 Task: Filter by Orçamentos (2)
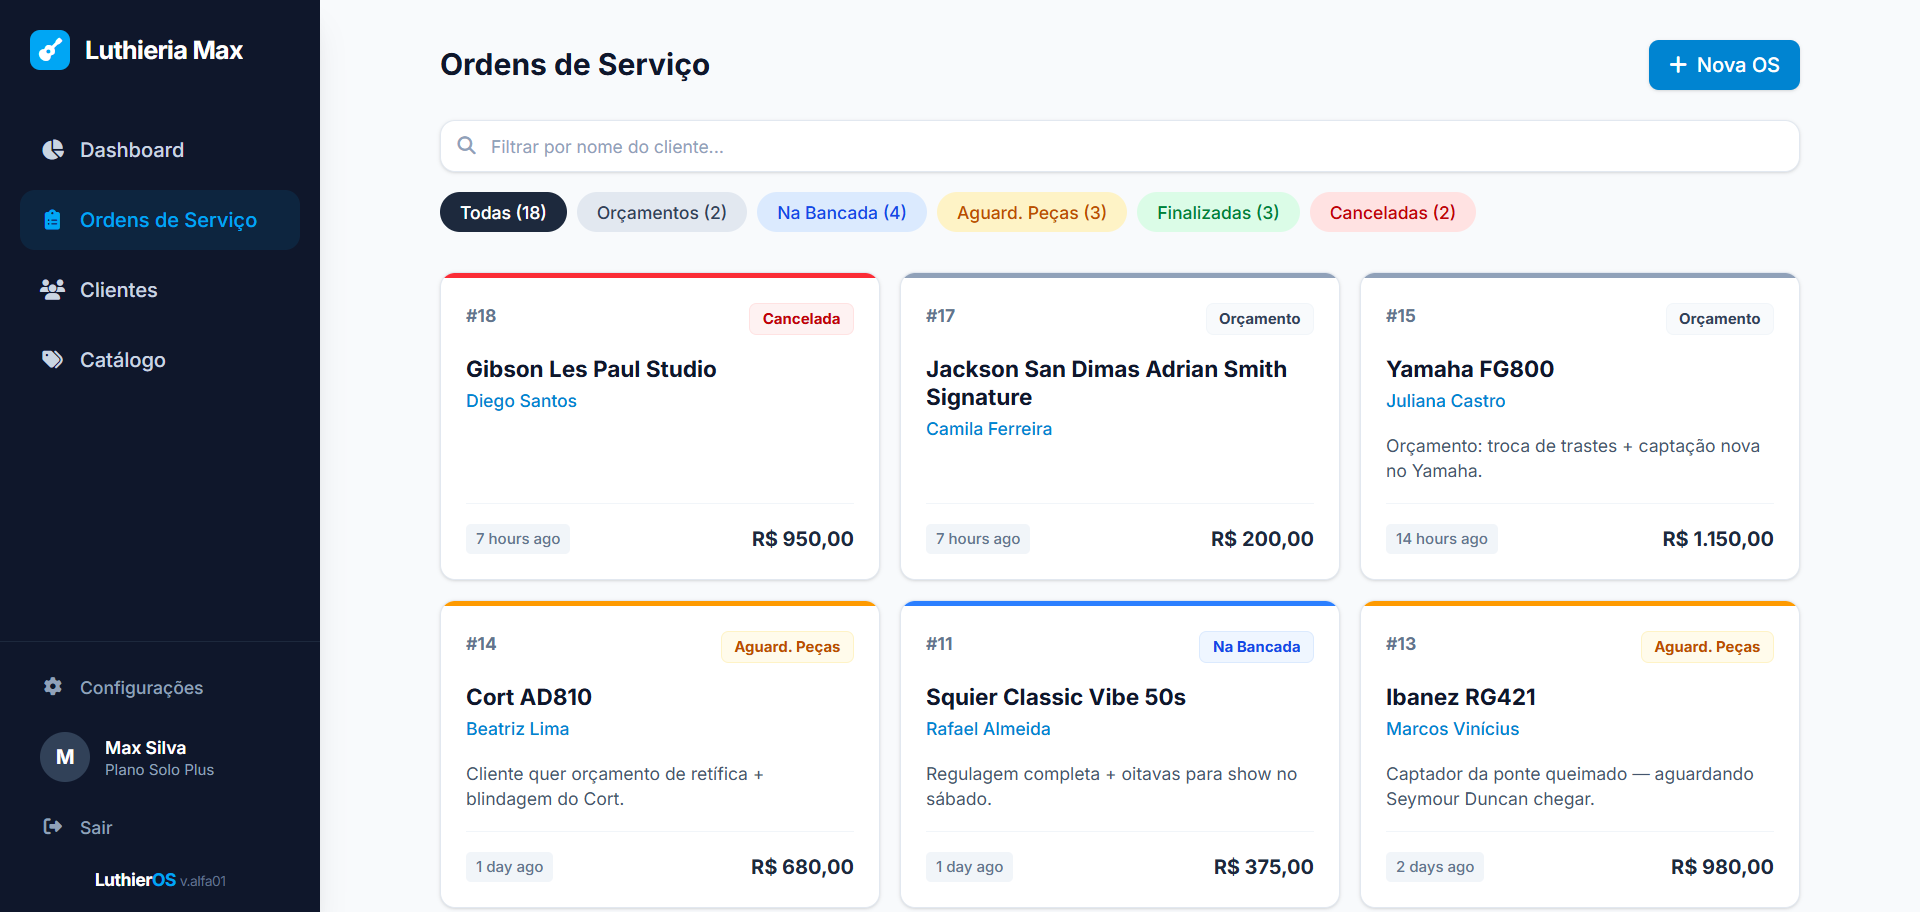[662, 212]
